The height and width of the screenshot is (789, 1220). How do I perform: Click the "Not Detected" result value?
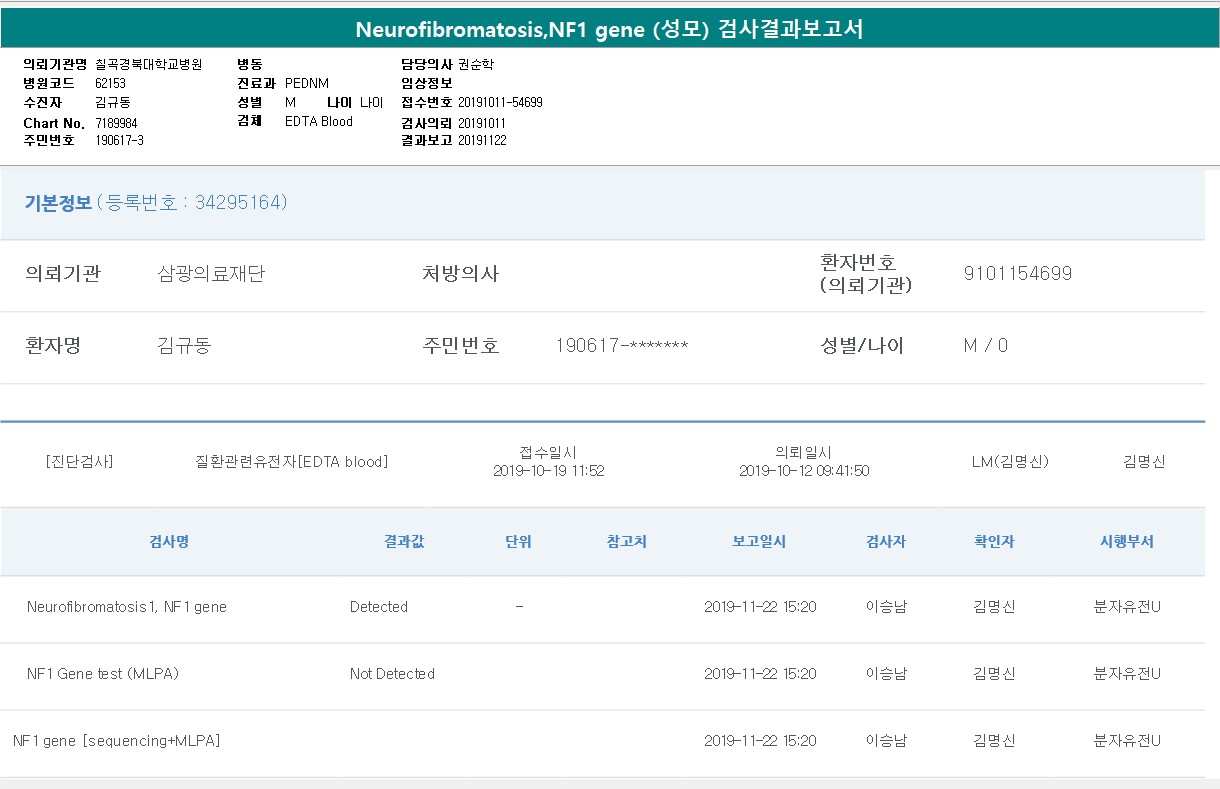392,674
